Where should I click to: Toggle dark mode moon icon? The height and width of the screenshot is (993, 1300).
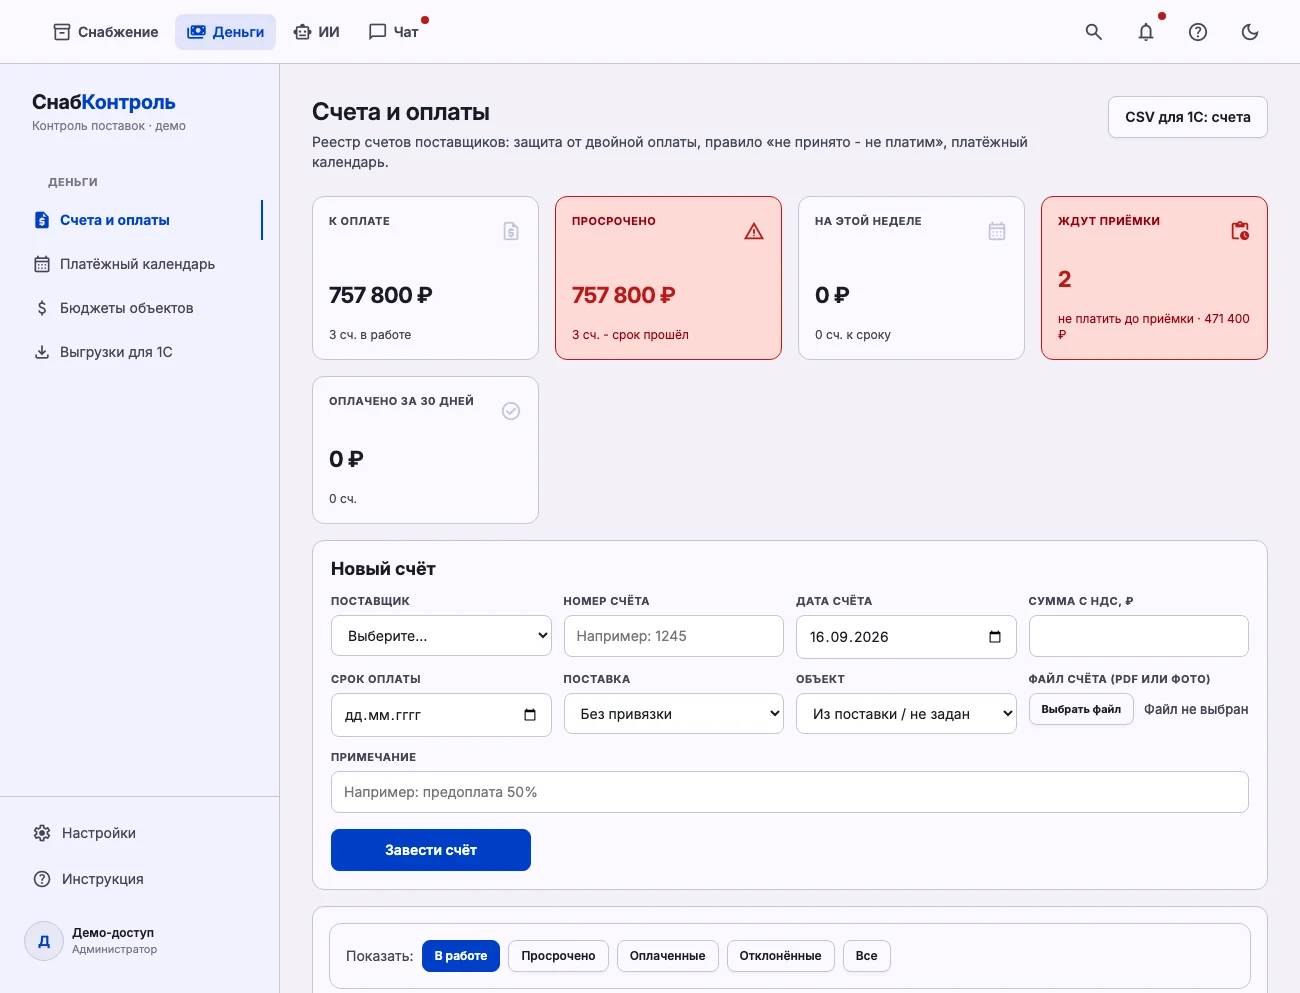(1250, 32)
